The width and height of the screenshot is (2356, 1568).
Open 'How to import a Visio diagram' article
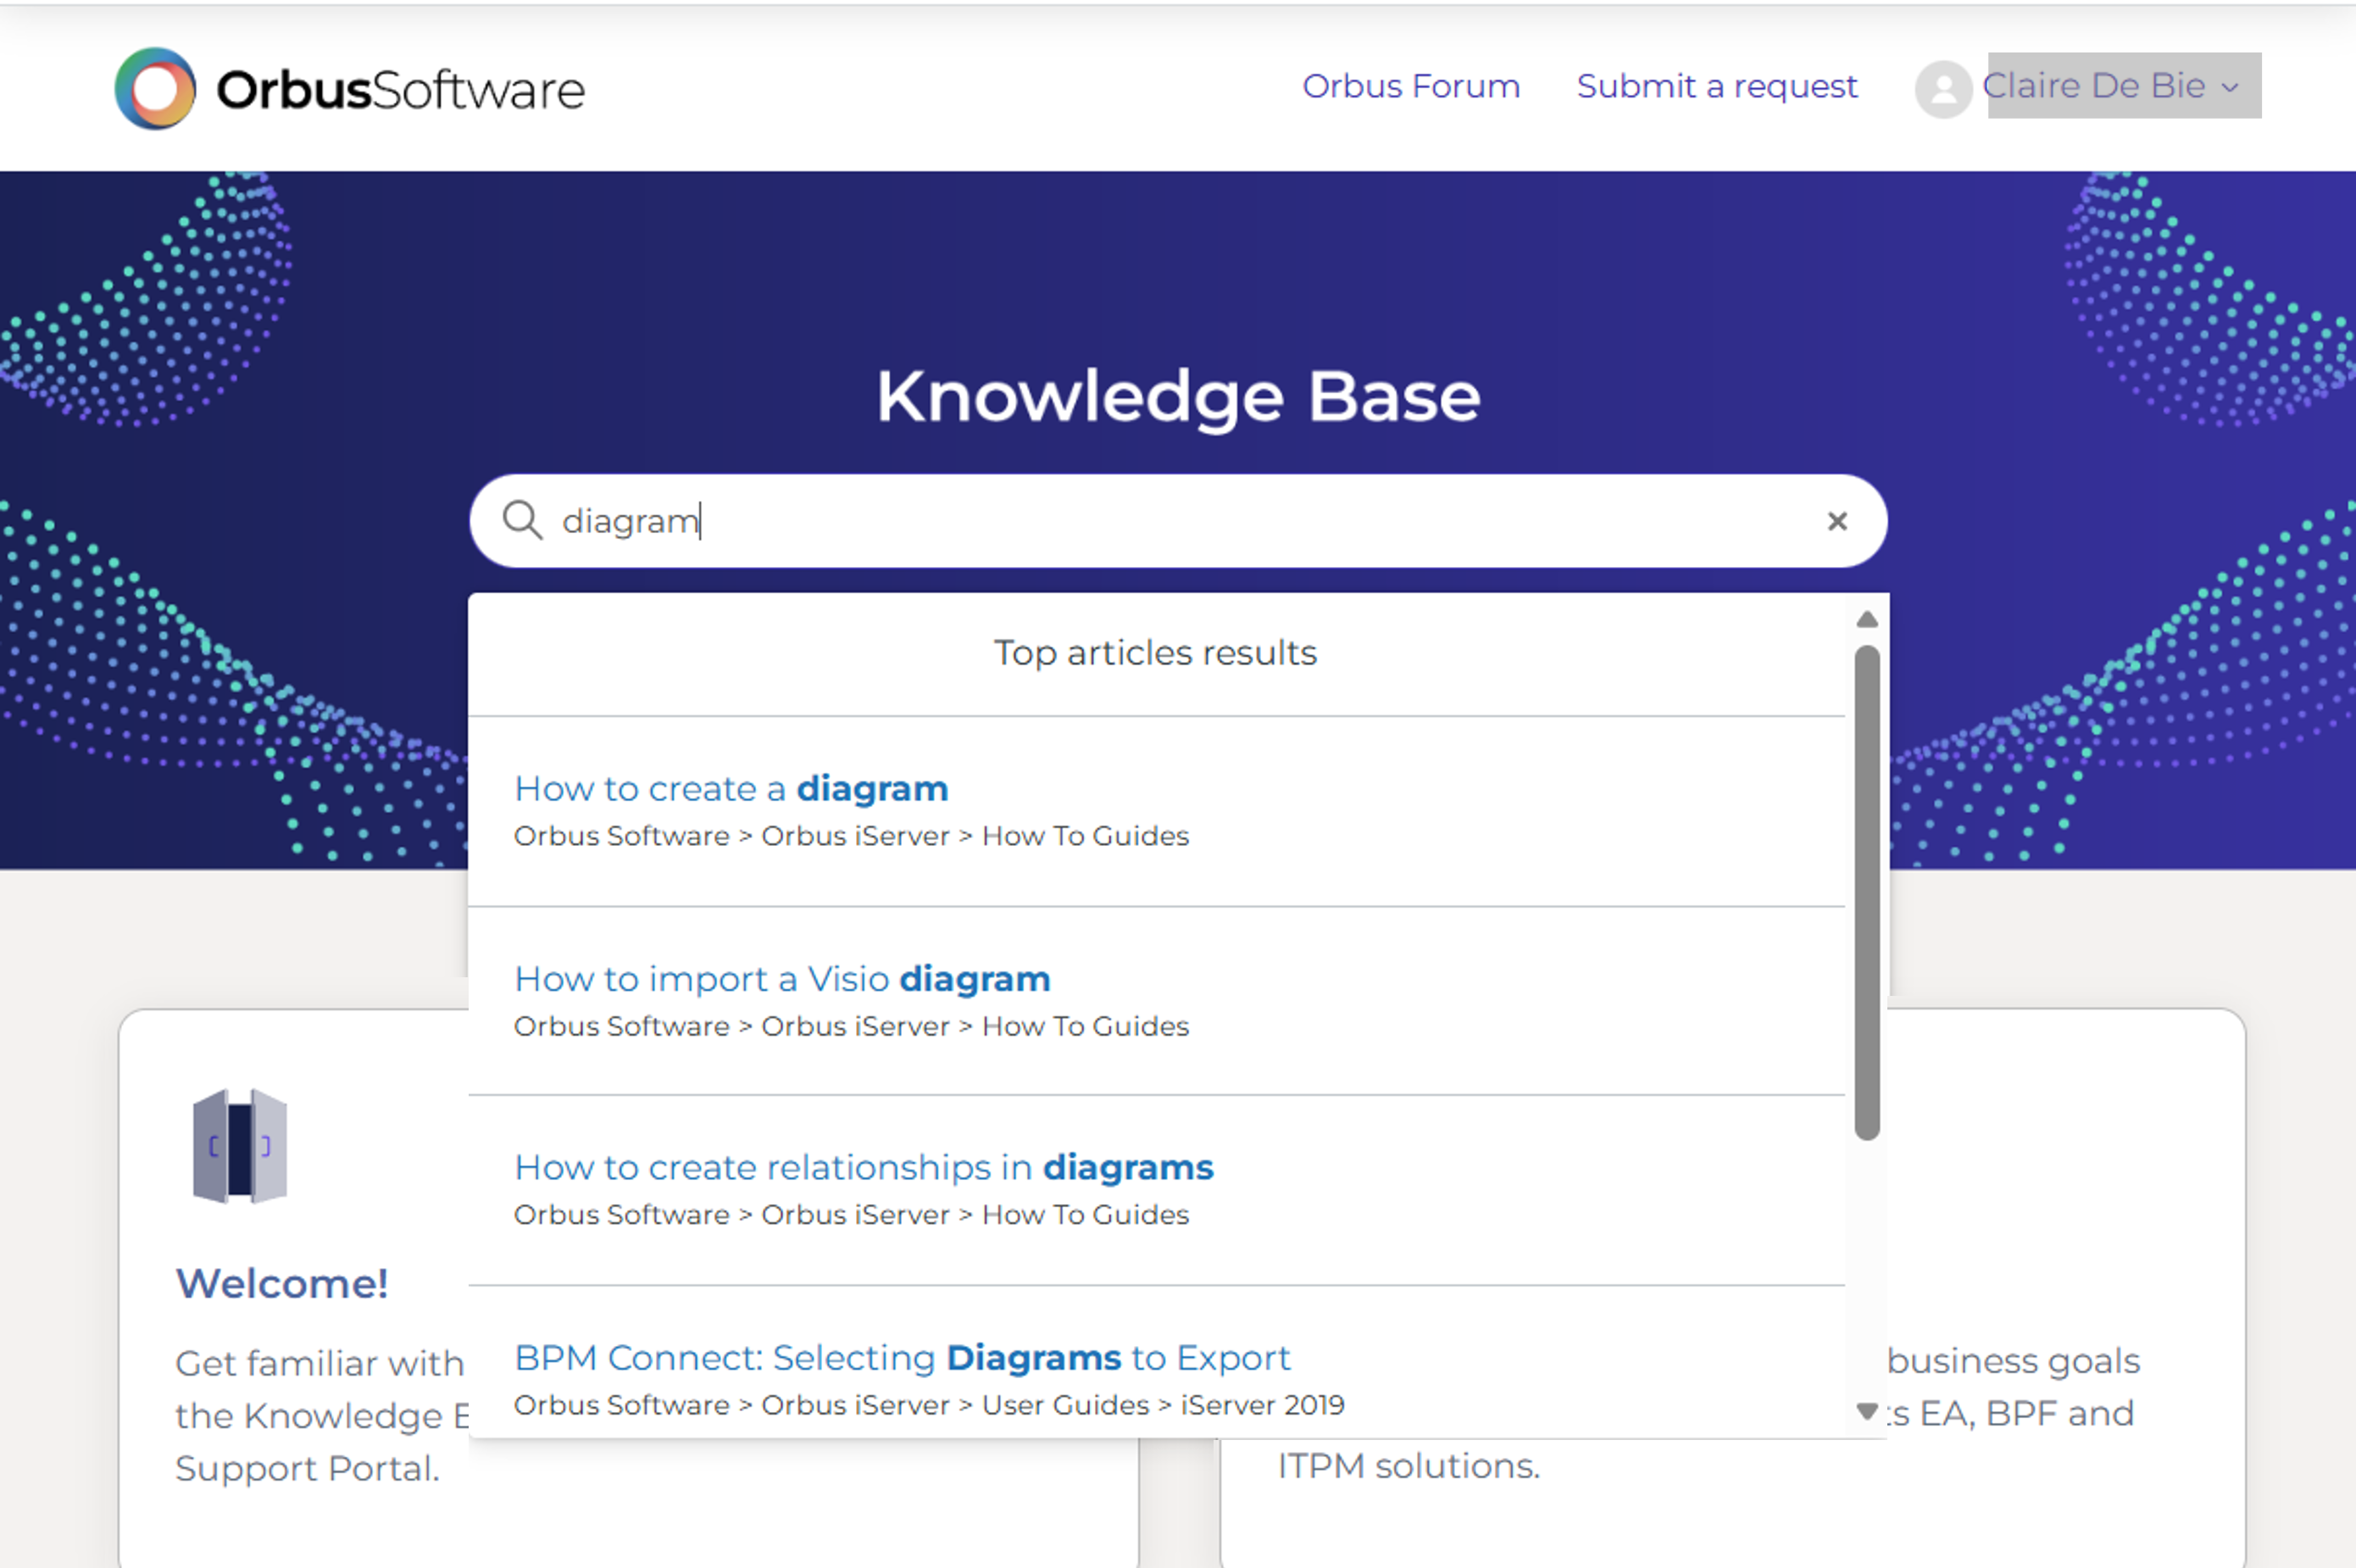click(x=782, y=979)
